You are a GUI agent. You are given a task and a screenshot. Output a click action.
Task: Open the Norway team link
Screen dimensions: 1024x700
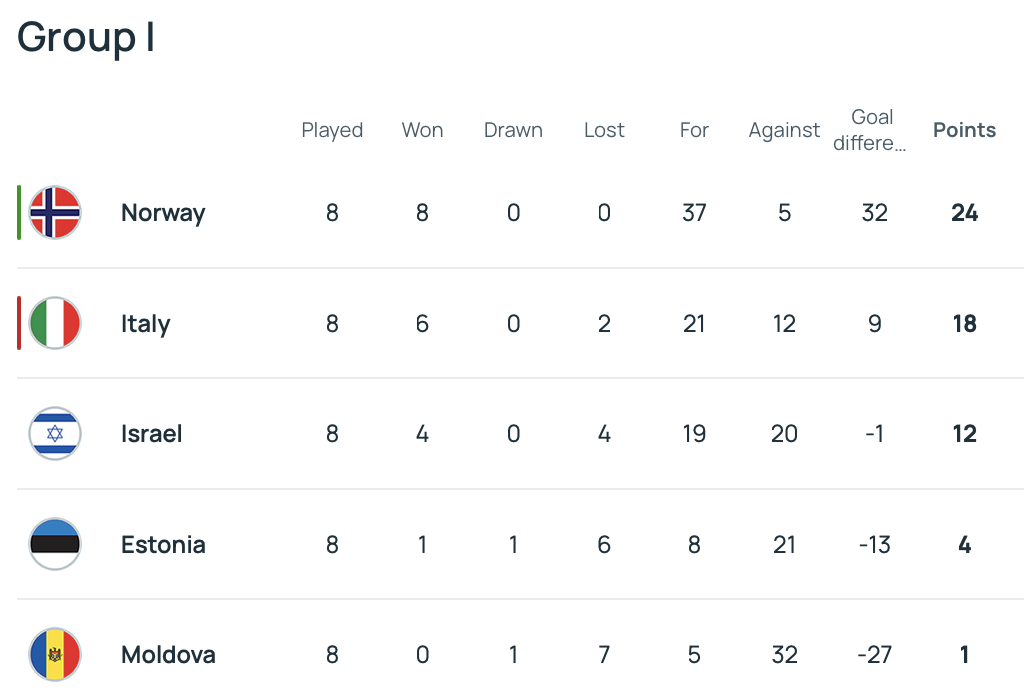click(163, 213)
